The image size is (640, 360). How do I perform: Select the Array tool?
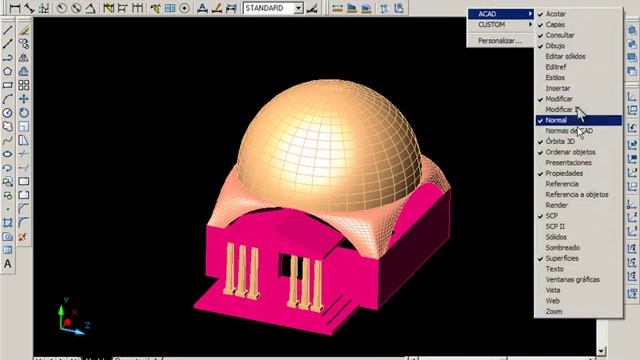[x=24, y=85]
